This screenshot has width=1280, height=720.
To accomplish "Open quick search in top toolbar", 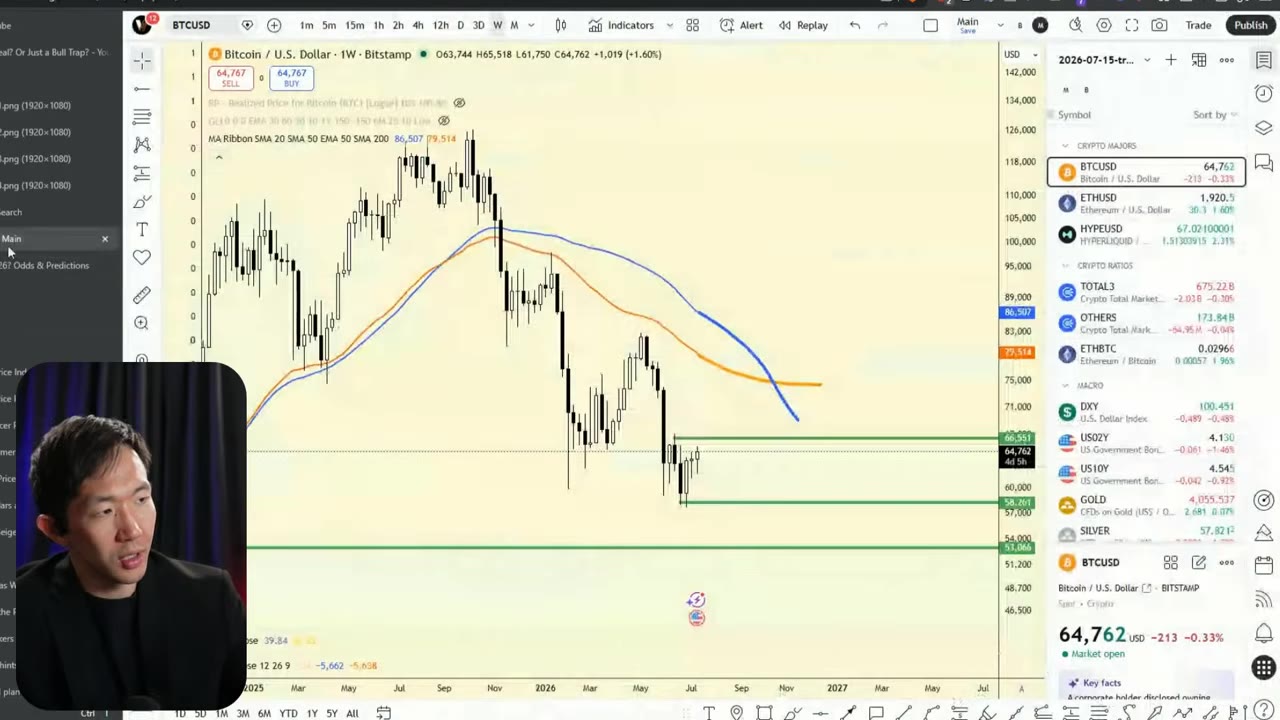I will pos(1075,25).
